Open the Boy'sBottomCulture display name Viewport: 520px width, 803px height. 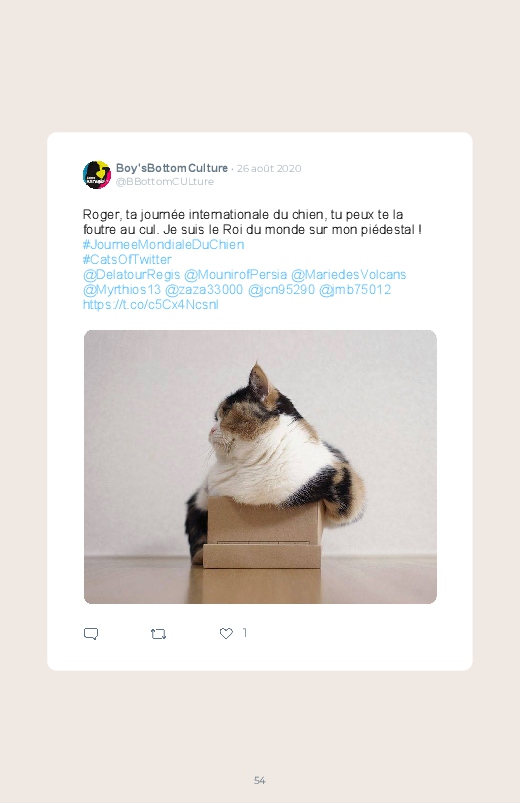click(x=172, y=168)
